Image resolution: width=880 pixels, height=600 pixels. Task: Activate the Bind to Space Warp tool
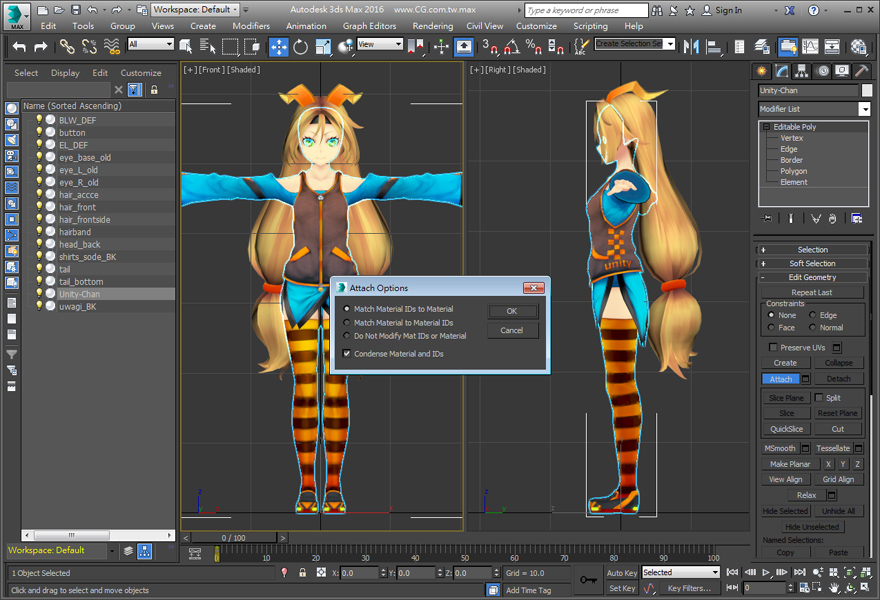(x=112, y=47)
